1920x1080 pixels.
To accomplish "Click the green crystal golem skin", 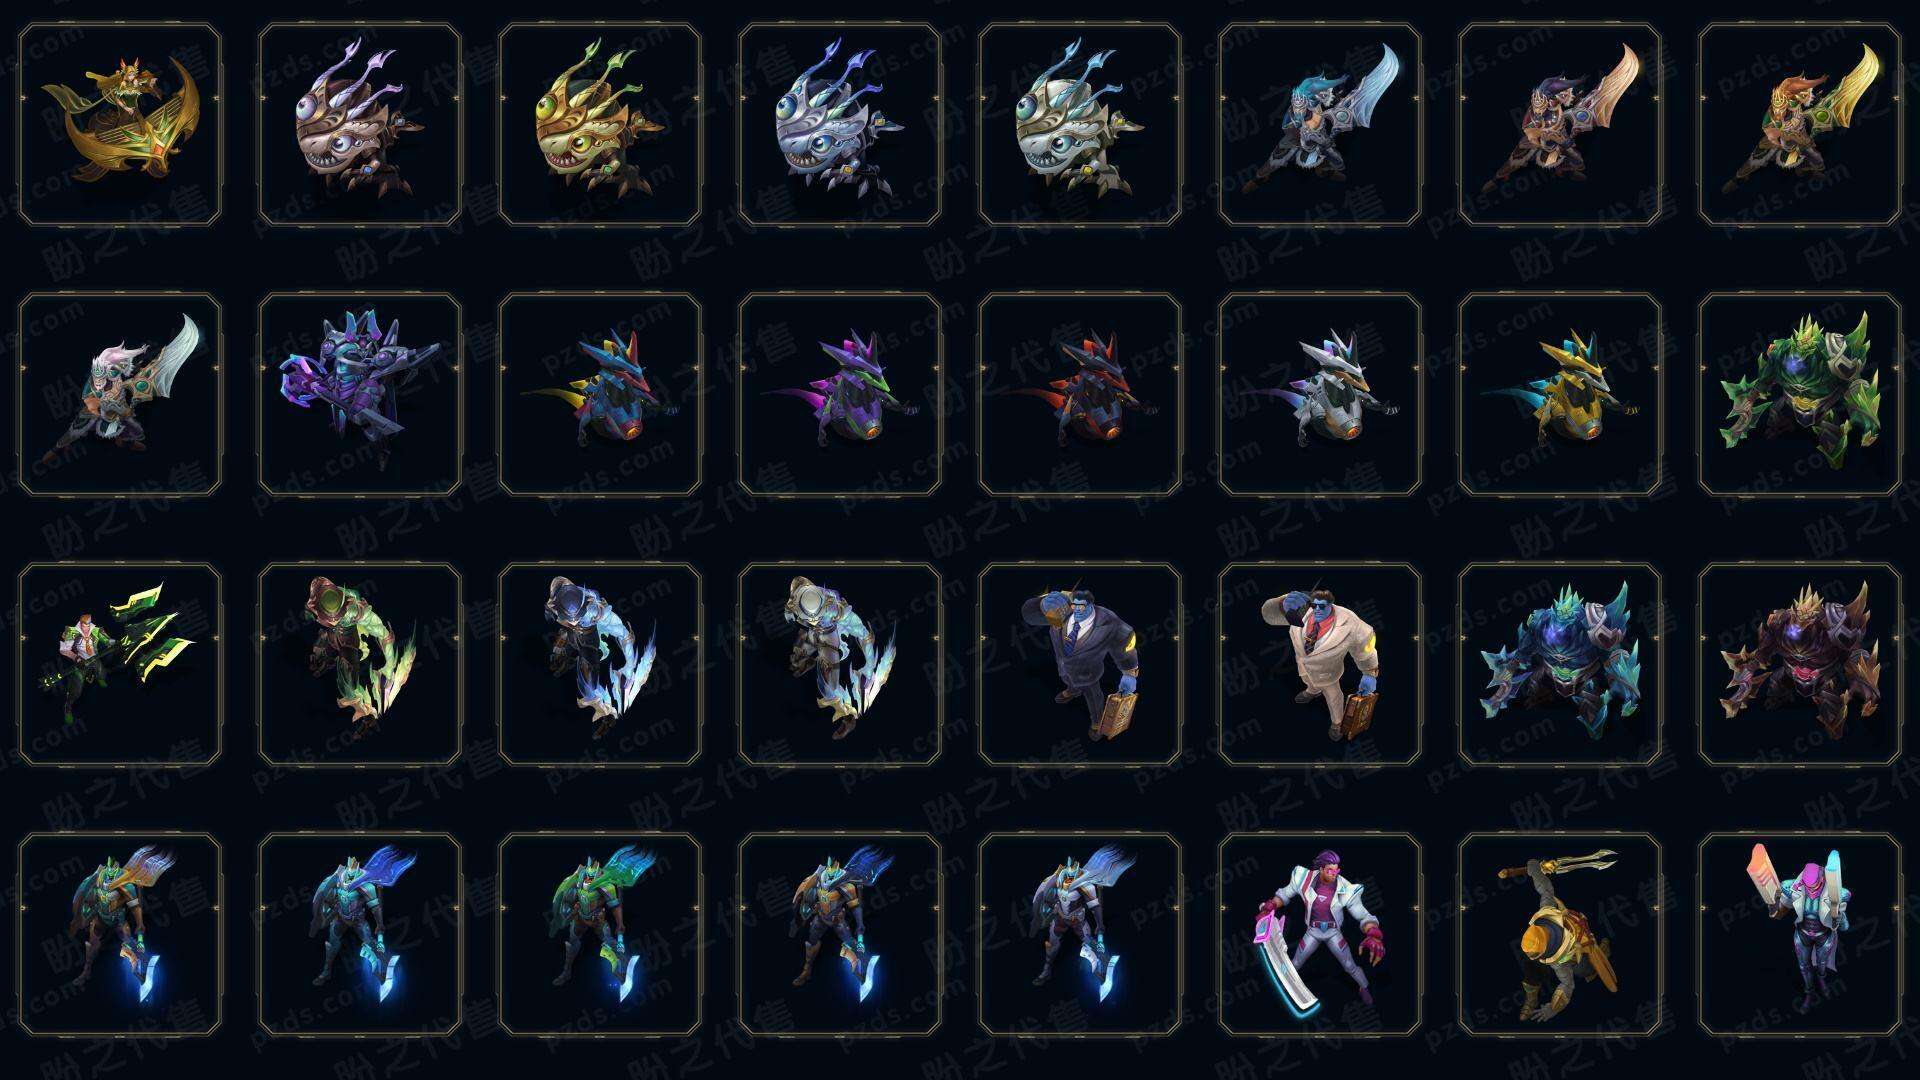I will [1800, 394].
